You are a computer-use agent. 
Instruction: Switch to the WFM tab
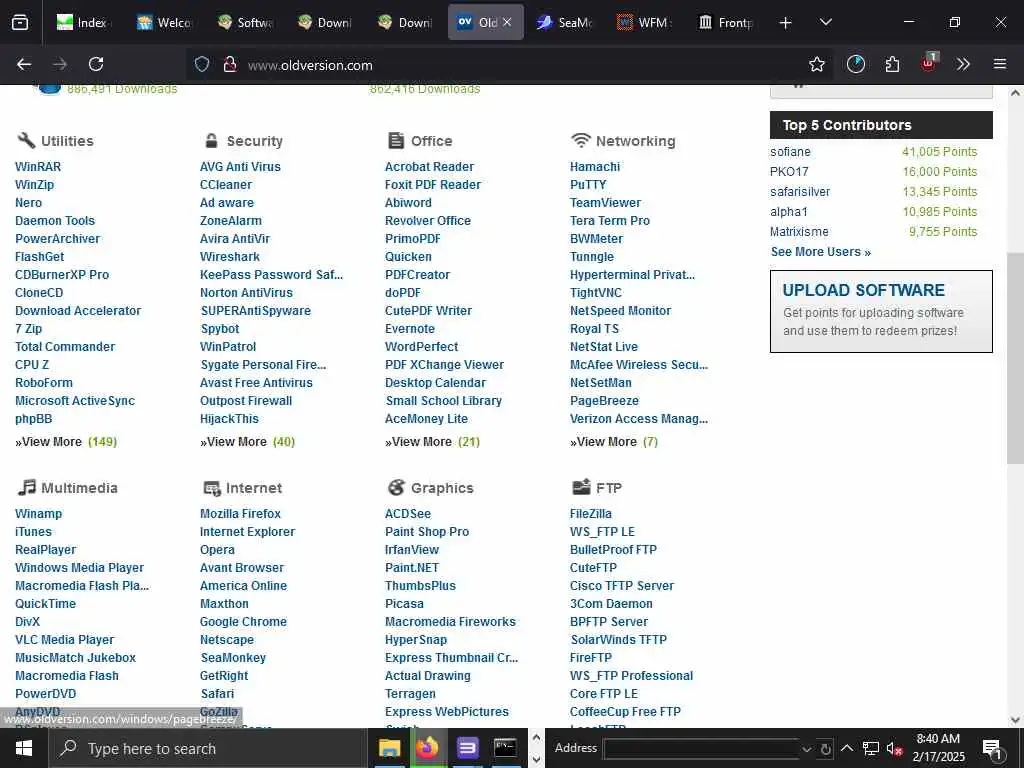click(645, 23)
